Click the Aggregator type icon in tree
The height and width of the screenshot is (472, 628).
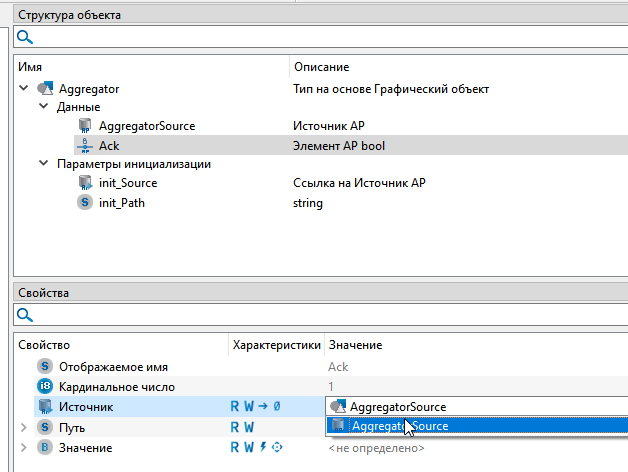coord(45,89)
